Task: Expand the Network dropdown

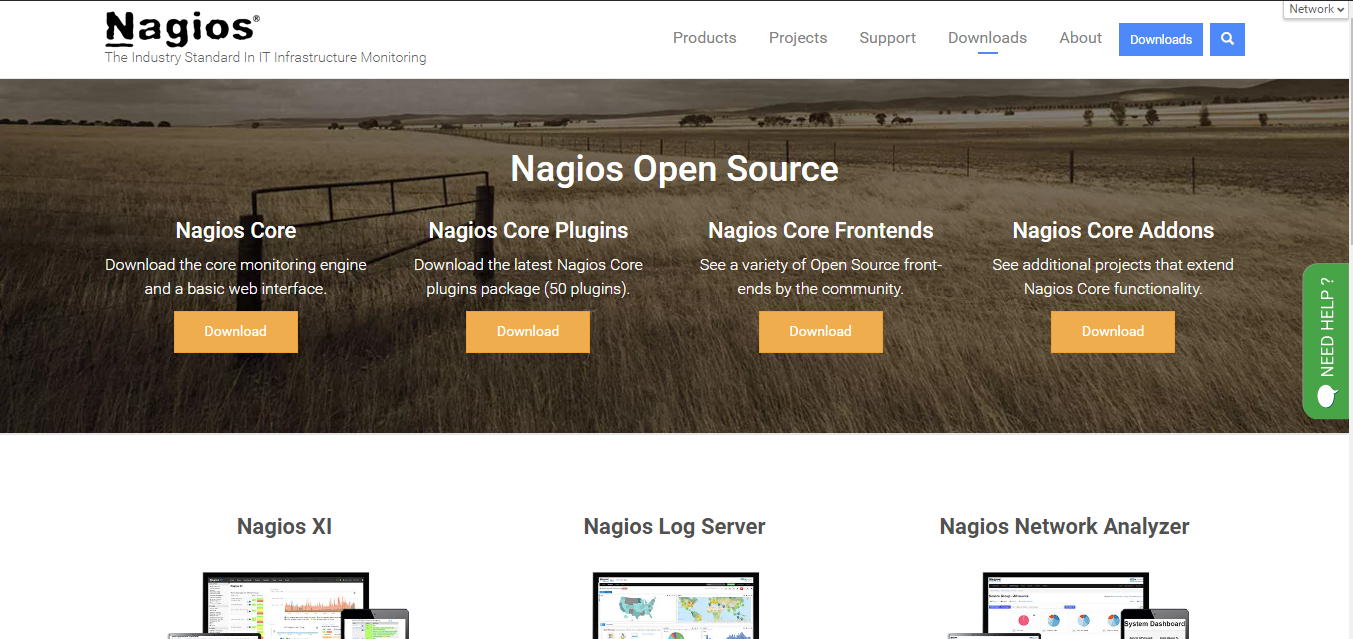Action: point(1317,9)
